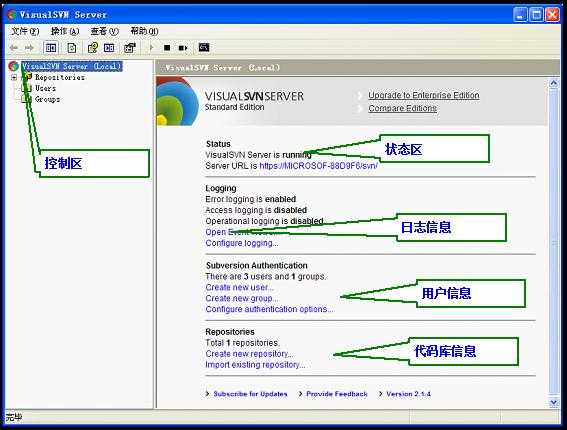Open the 文件(F) menu
The width and height of the screenshot is (567, 430).
(25, 31)
